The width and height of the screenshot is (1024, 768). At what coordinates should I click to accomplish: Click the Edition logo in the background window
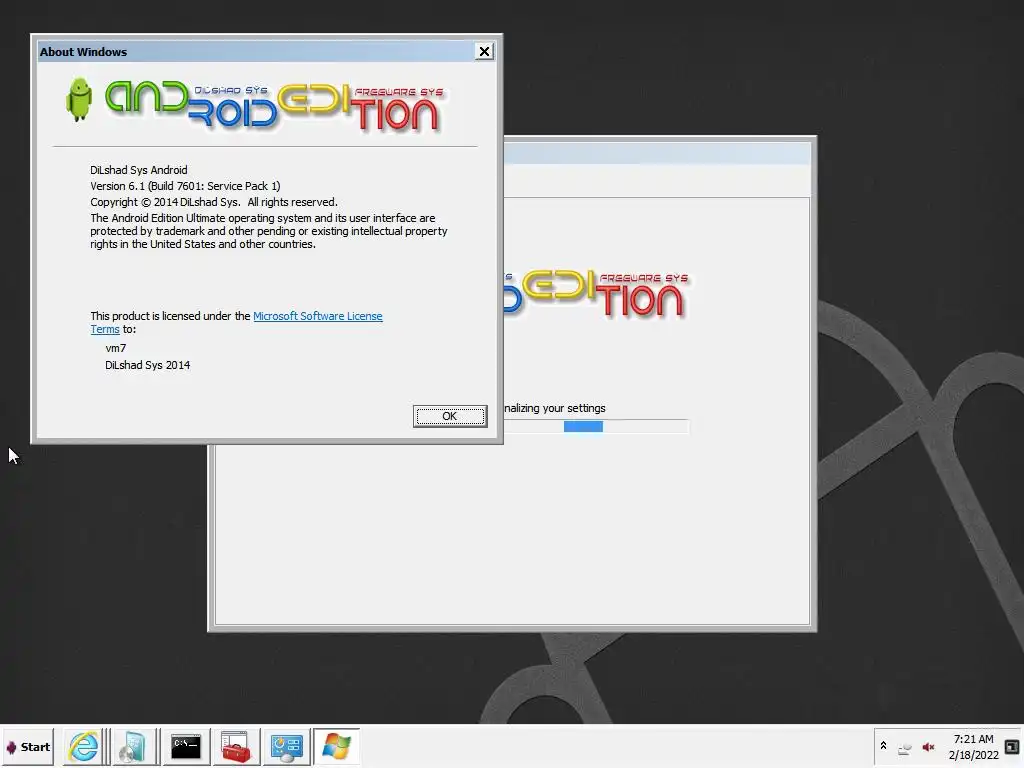point(596,296)
